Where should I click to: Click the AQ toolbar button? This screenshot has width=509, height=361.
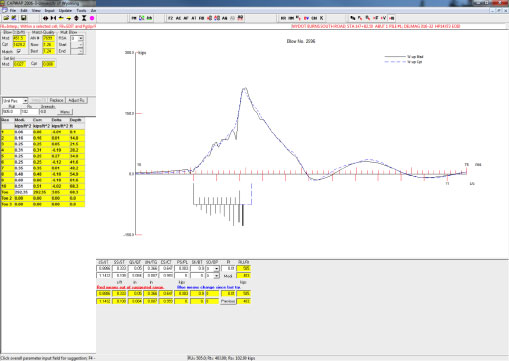click(x=225, y=18)
